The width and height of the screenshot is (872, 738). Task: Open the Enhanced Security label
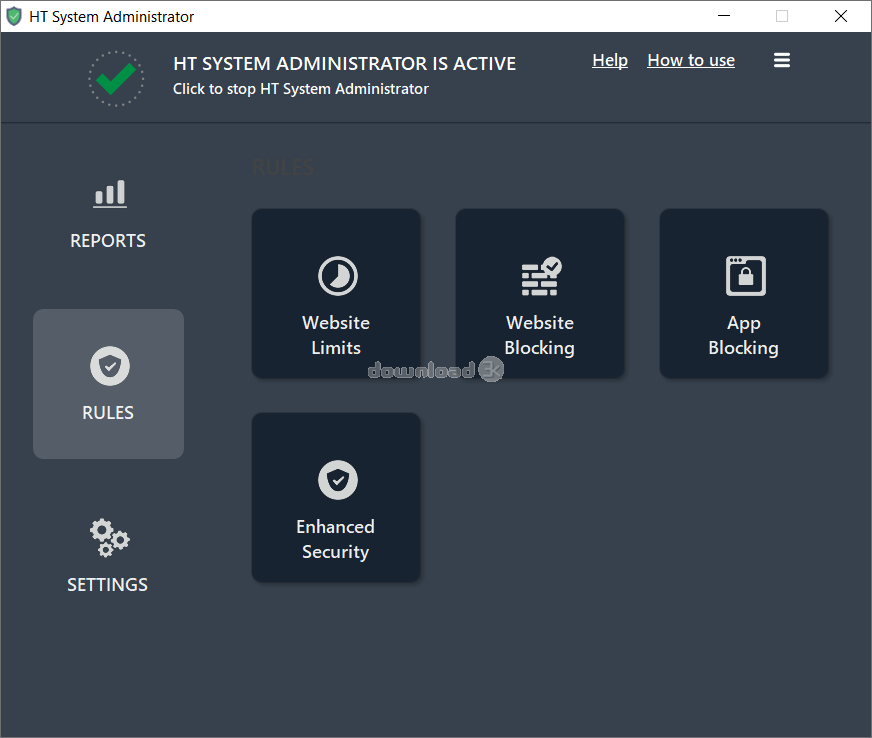pos(335,539)
